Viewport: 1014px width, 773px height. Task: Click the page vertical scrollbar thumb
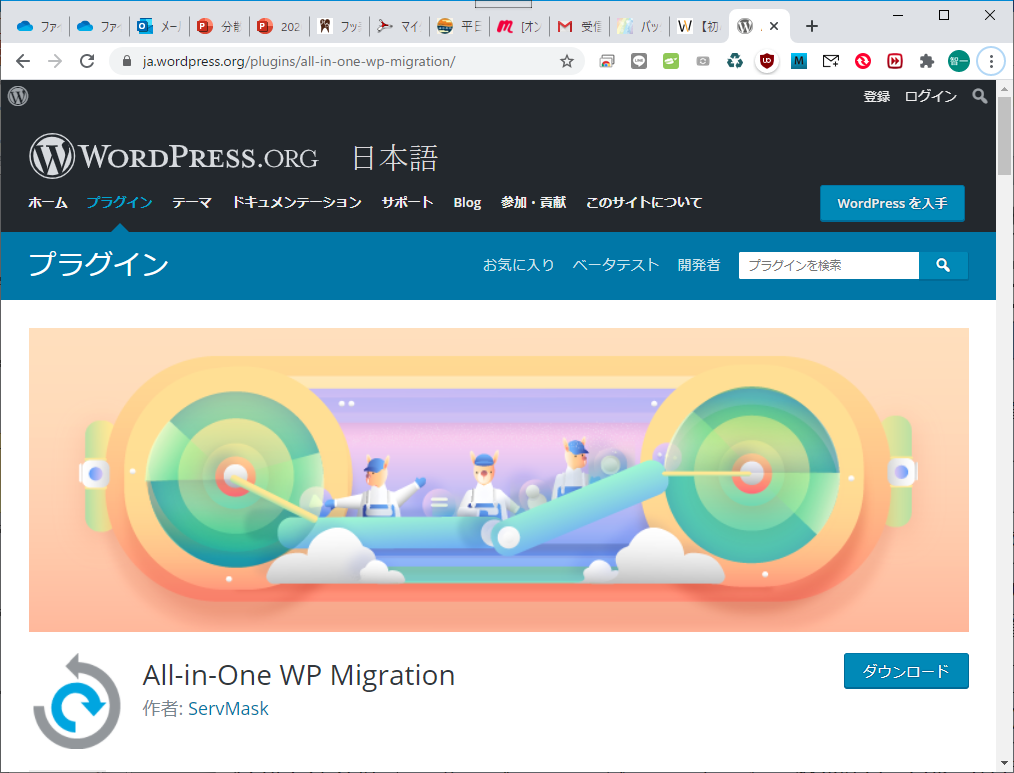tap(1005, 135)
